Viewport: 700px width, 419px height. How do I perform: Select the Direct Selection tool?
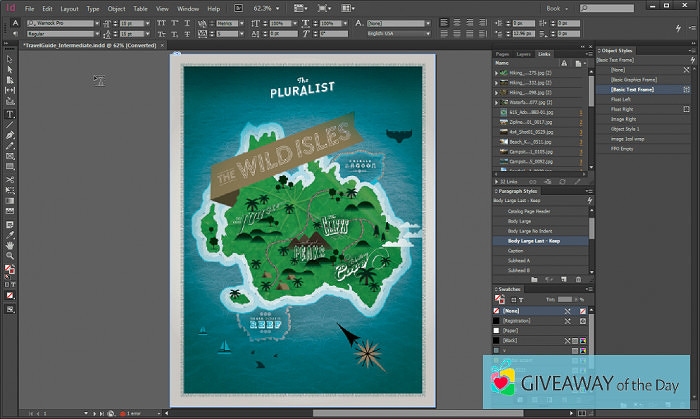tap(10, 68)
